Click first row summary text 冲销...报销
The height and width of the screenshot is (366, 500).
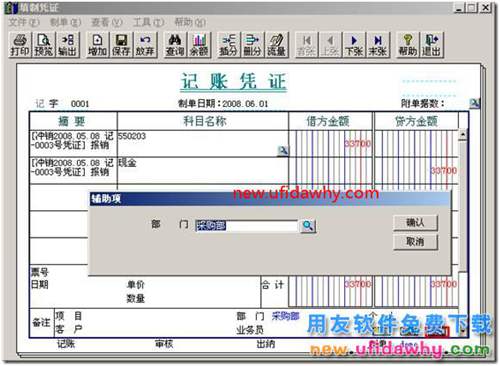(72, 140)
